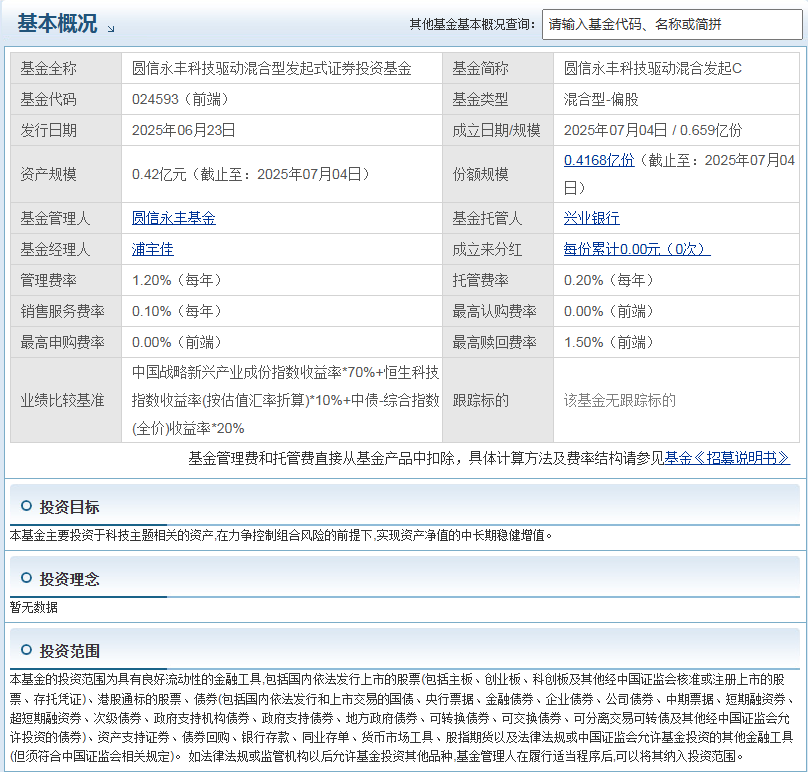The image size is (808, 772).
Task: Open the 圆信永丰基金 manager link
Action: [174, 218]
